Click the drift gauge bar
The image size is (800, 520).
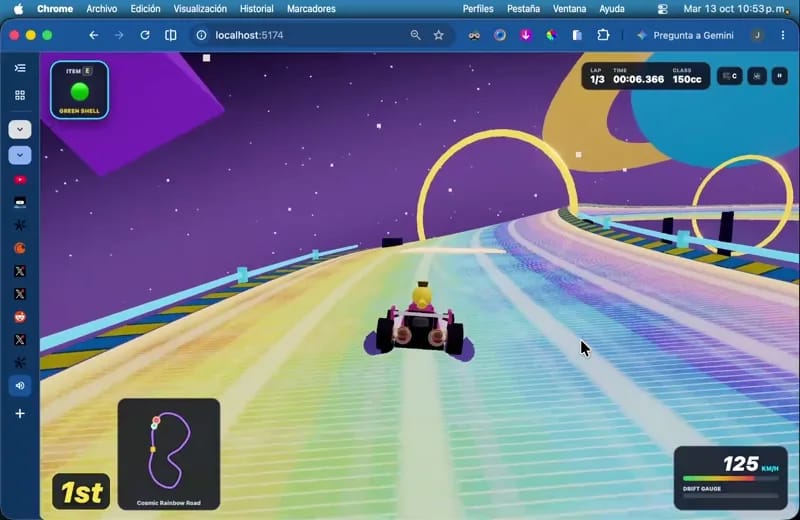(731, 496)
